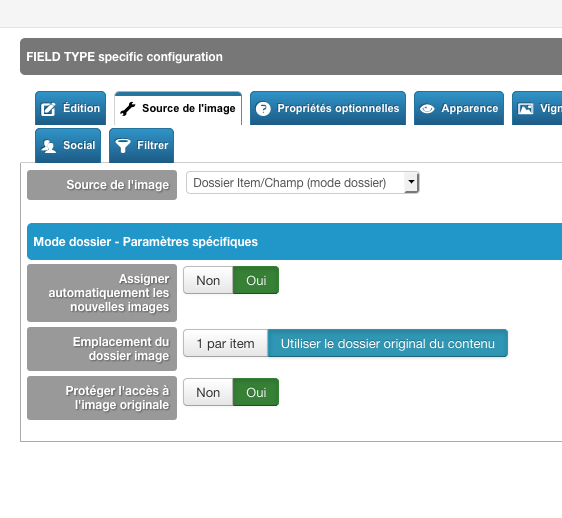Viewport: 562px width, 518px height.
Task: Select the Social tab label
Action: pos(79,145)
